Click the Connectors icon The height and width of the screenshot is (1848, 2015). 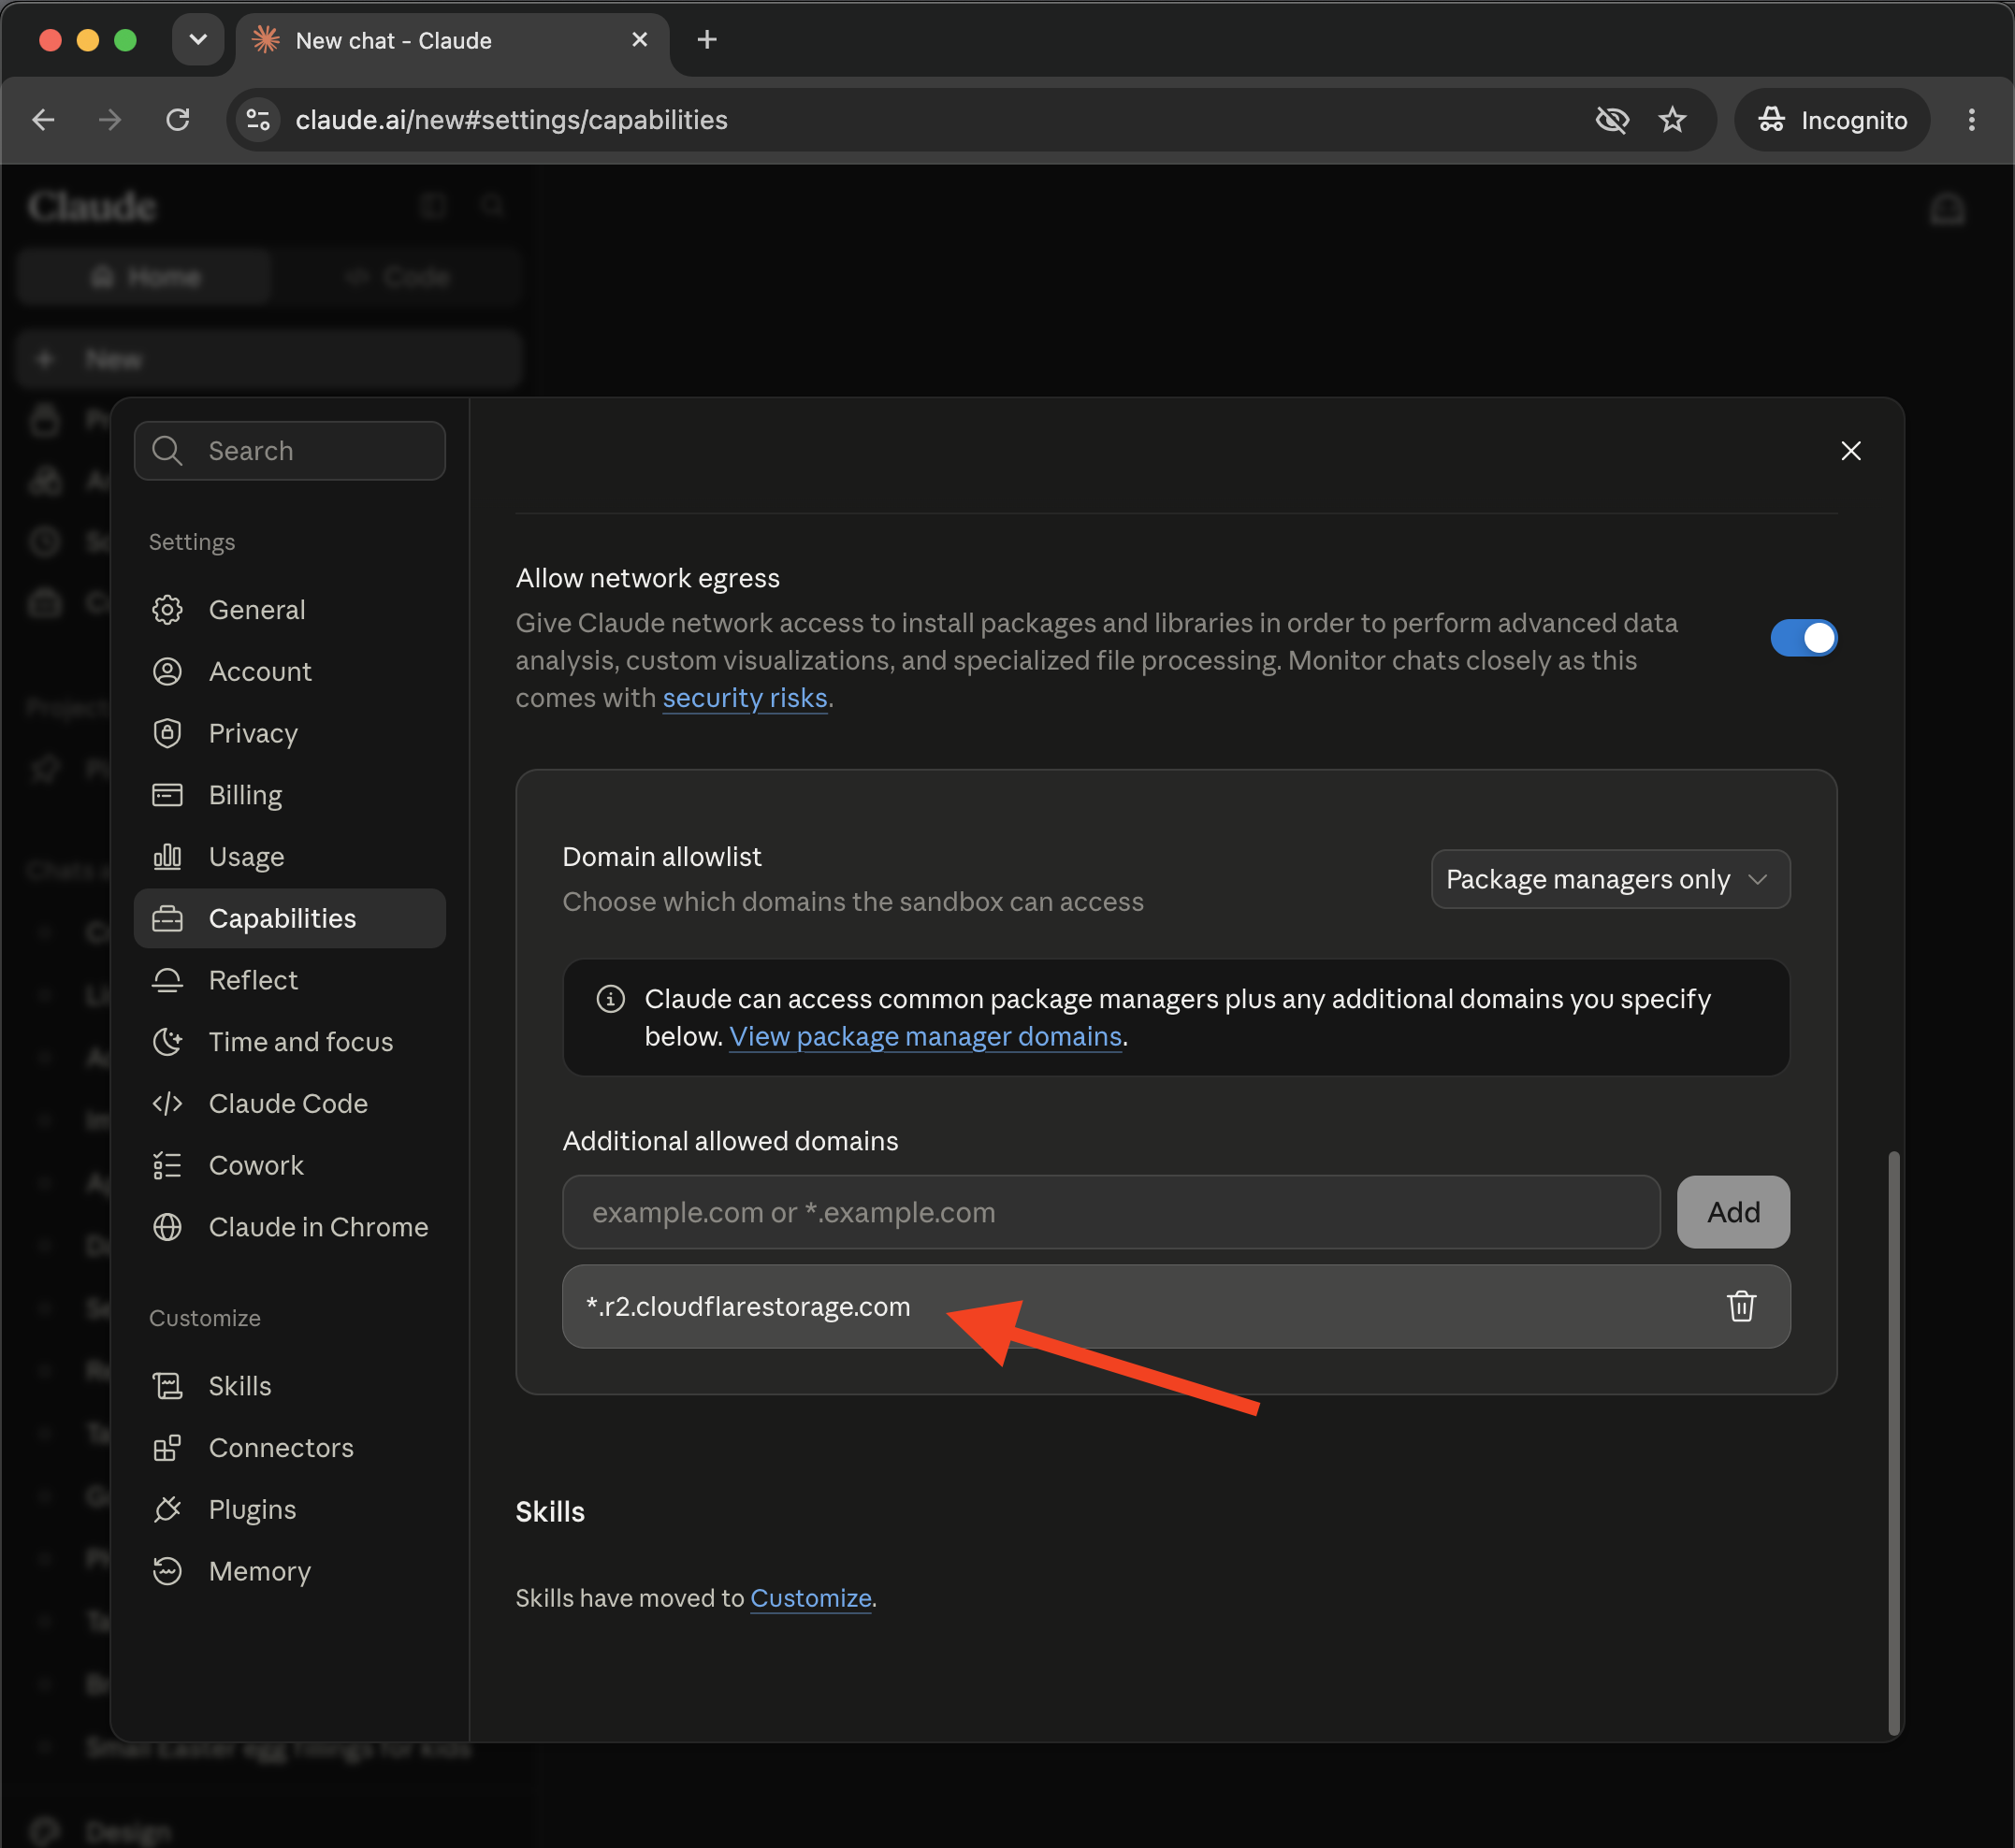coord(167,1448)
